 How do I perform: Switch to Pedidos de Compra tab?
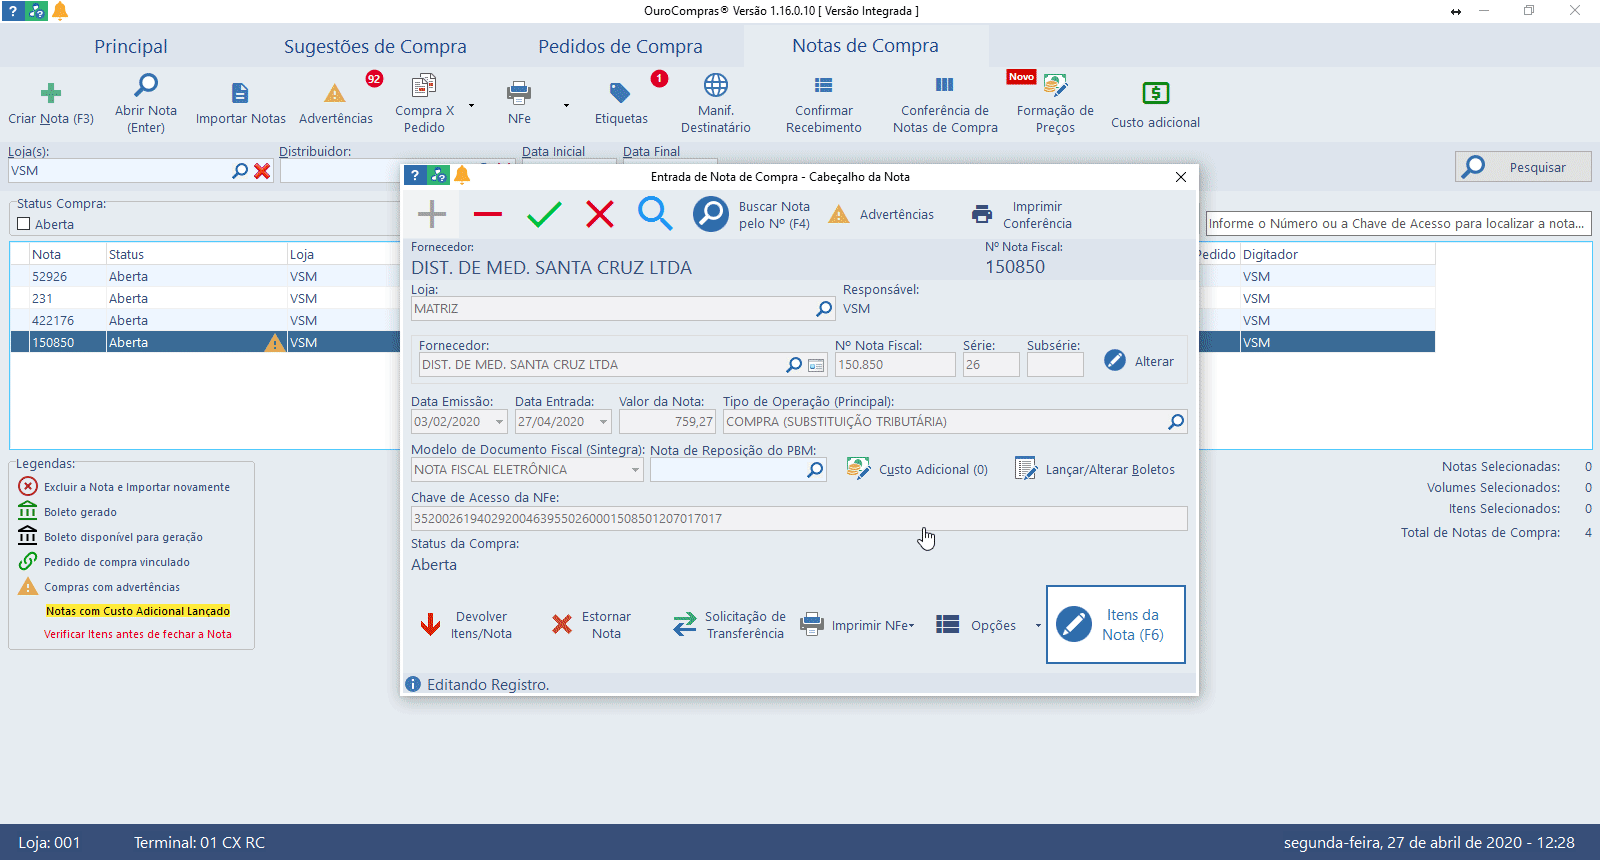620,46
